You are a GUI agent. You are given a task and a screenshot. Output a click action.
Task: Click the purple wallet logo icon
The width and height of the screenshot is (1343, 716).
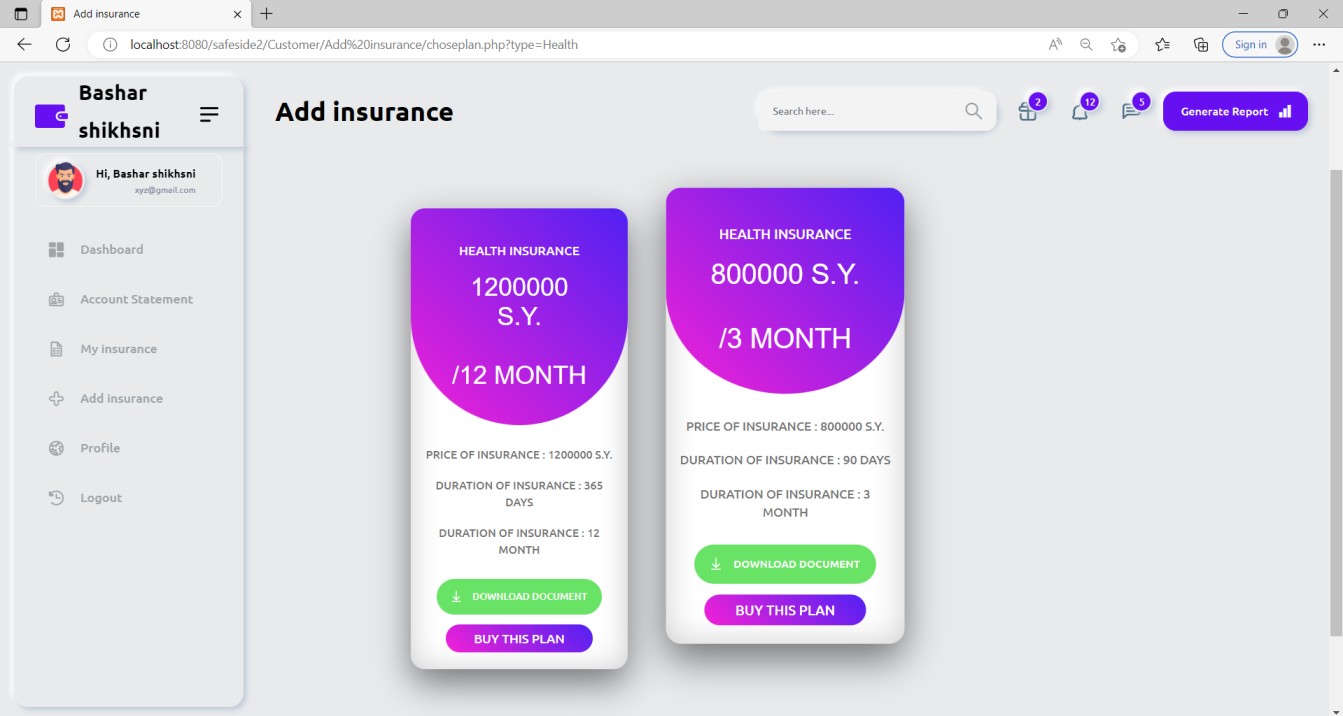click(x=51, y=116)
